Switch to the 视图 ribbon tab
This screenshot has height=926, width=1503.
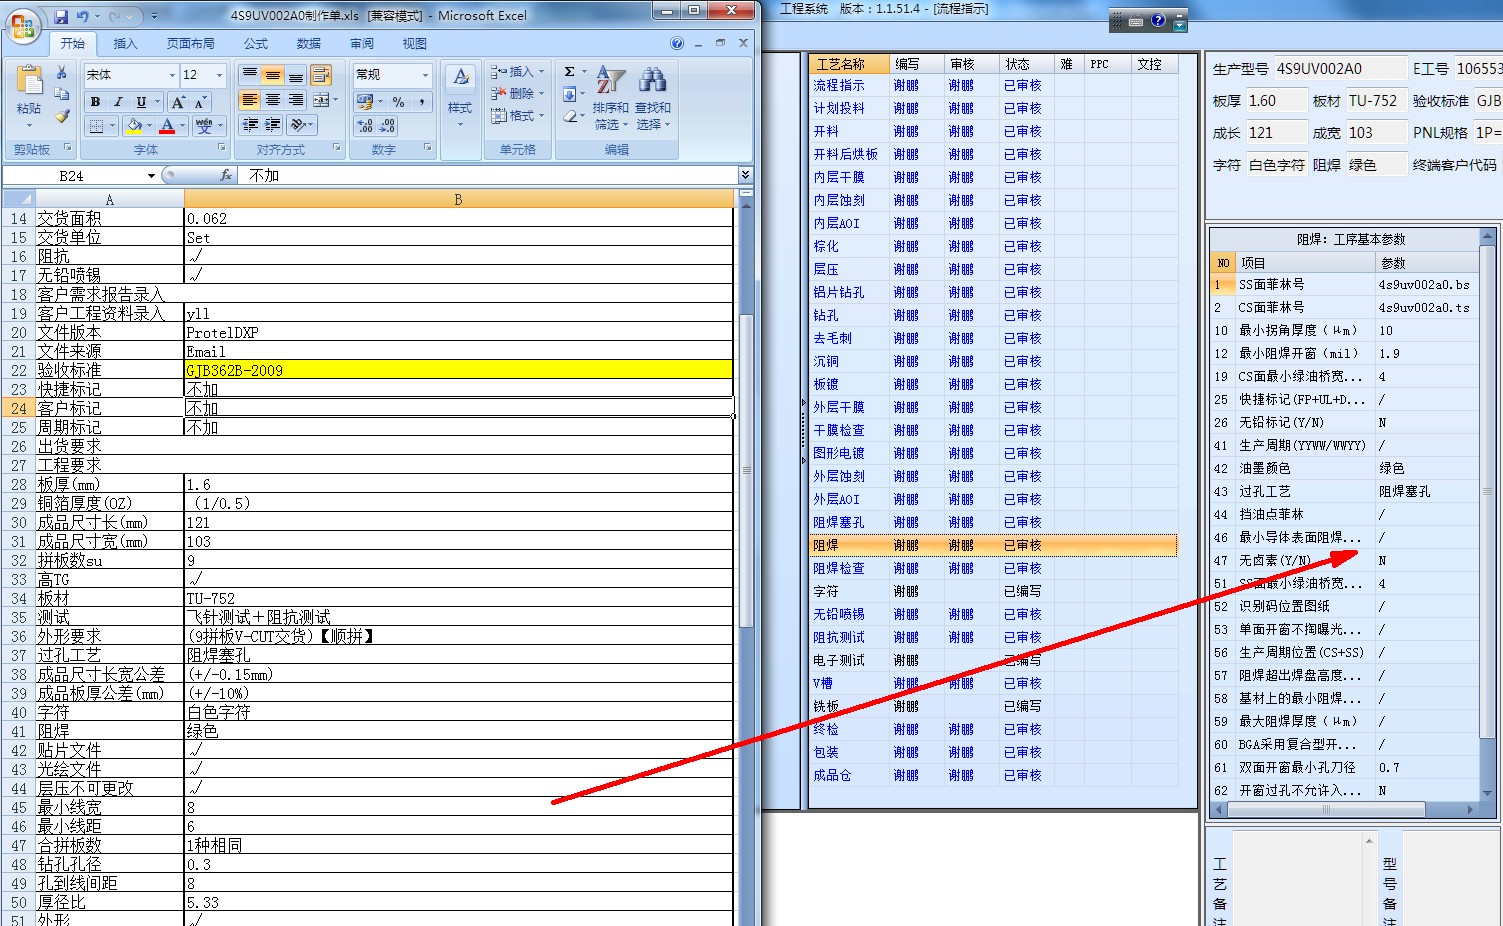[x=415, y=44]
